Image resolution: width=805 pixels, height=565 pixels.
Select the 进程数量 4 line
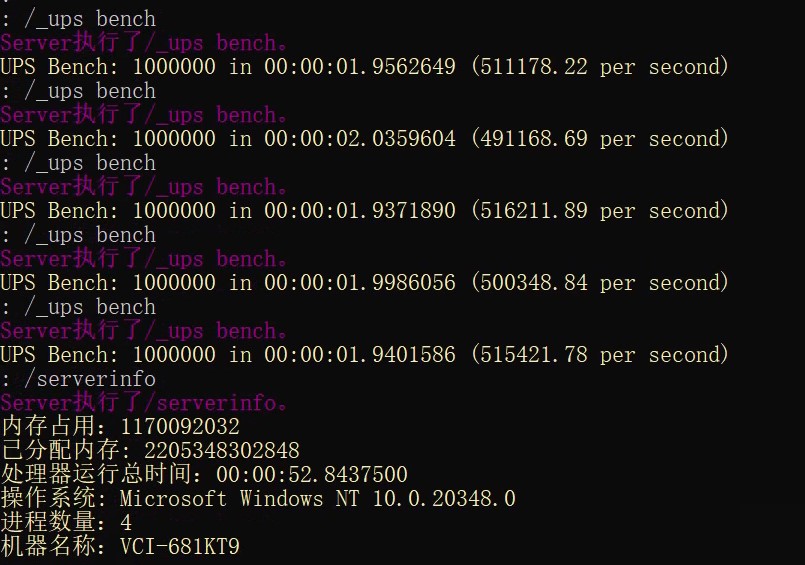[66, 522]
